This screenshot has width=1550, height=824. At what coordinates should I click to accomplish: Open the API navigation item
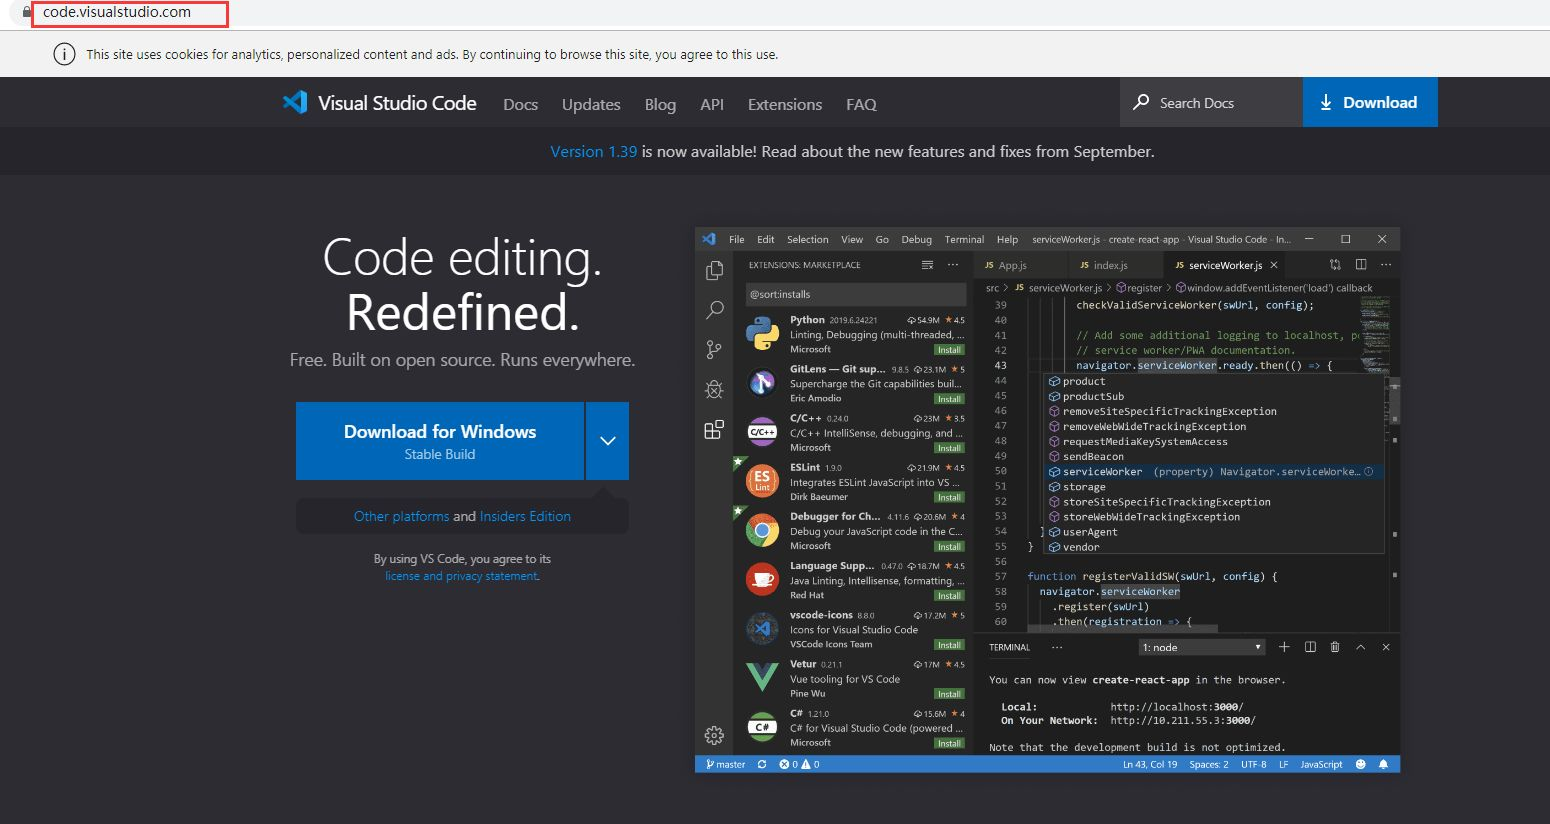712,104
